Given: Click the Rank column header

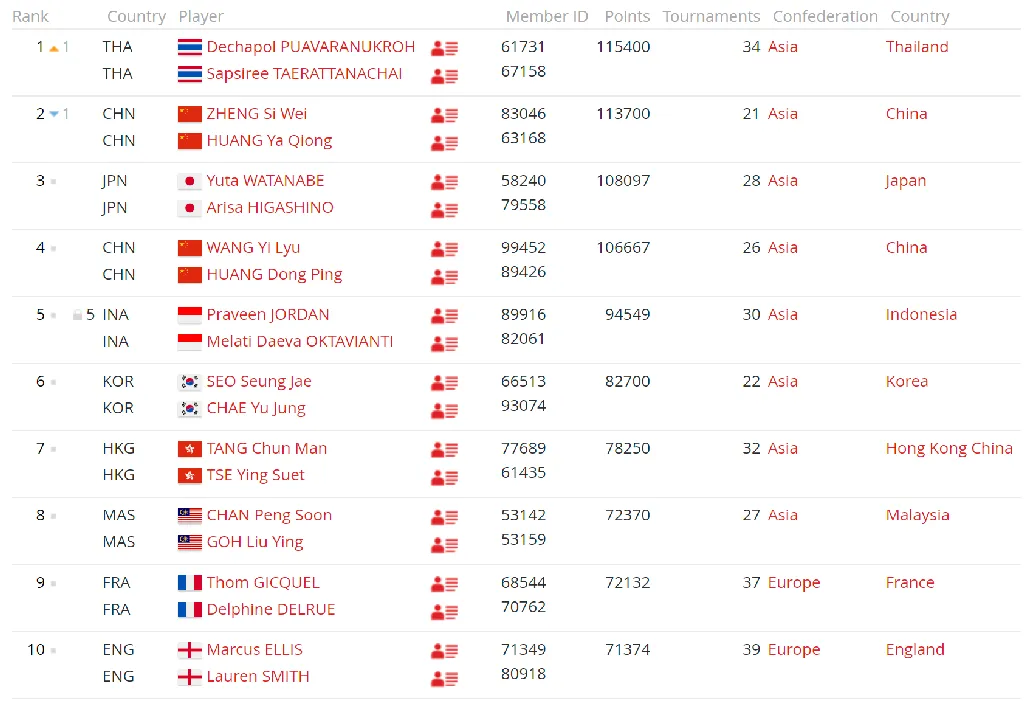Looking at the screenshot, I should [x=30, y=17].
